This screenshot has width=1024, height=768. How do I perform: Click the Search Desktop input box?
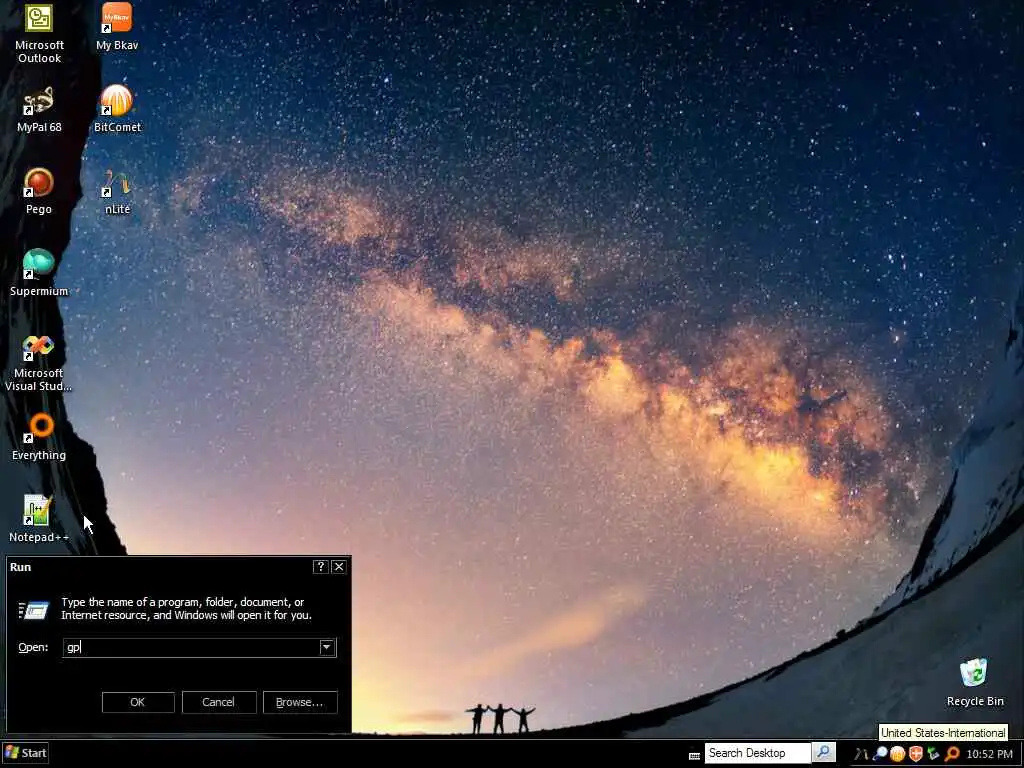(x=758, y=752)
